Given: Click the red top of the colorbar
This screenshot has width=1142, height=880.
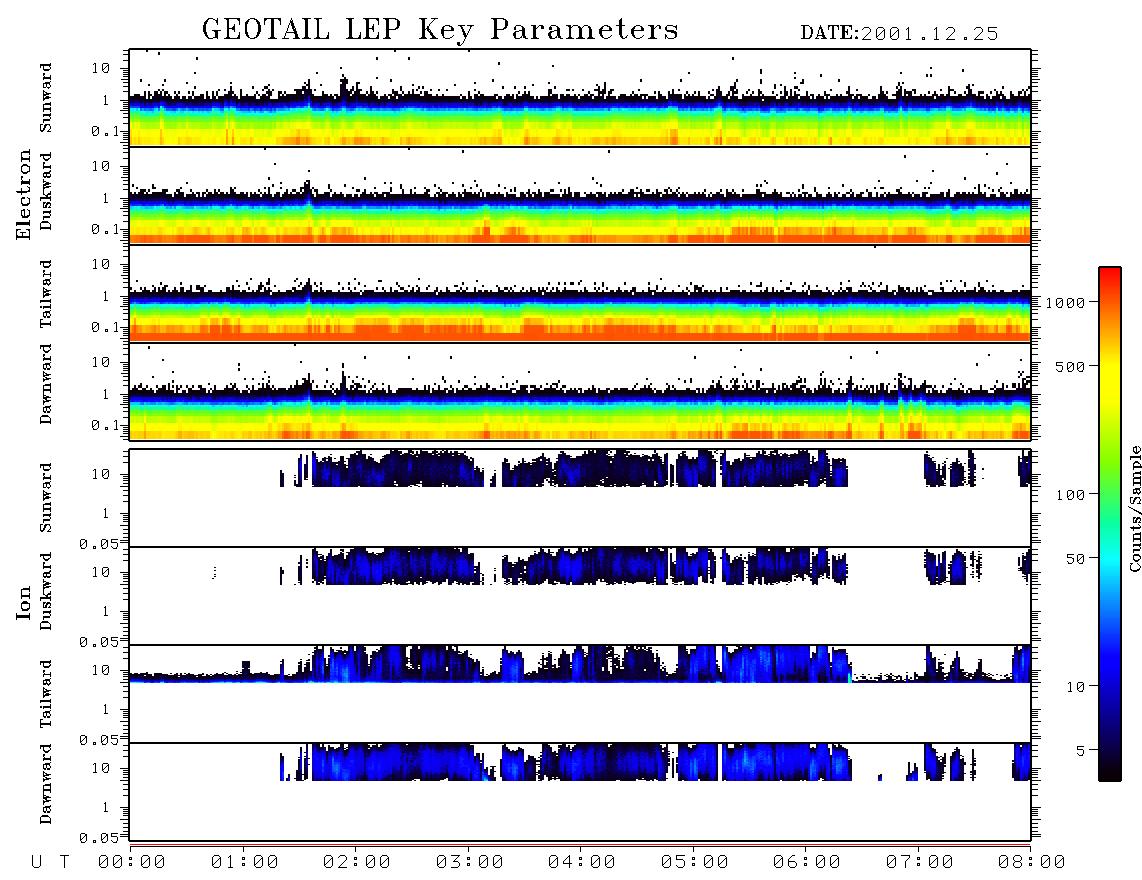Looking at the screenshot, I should (1110, 277).
